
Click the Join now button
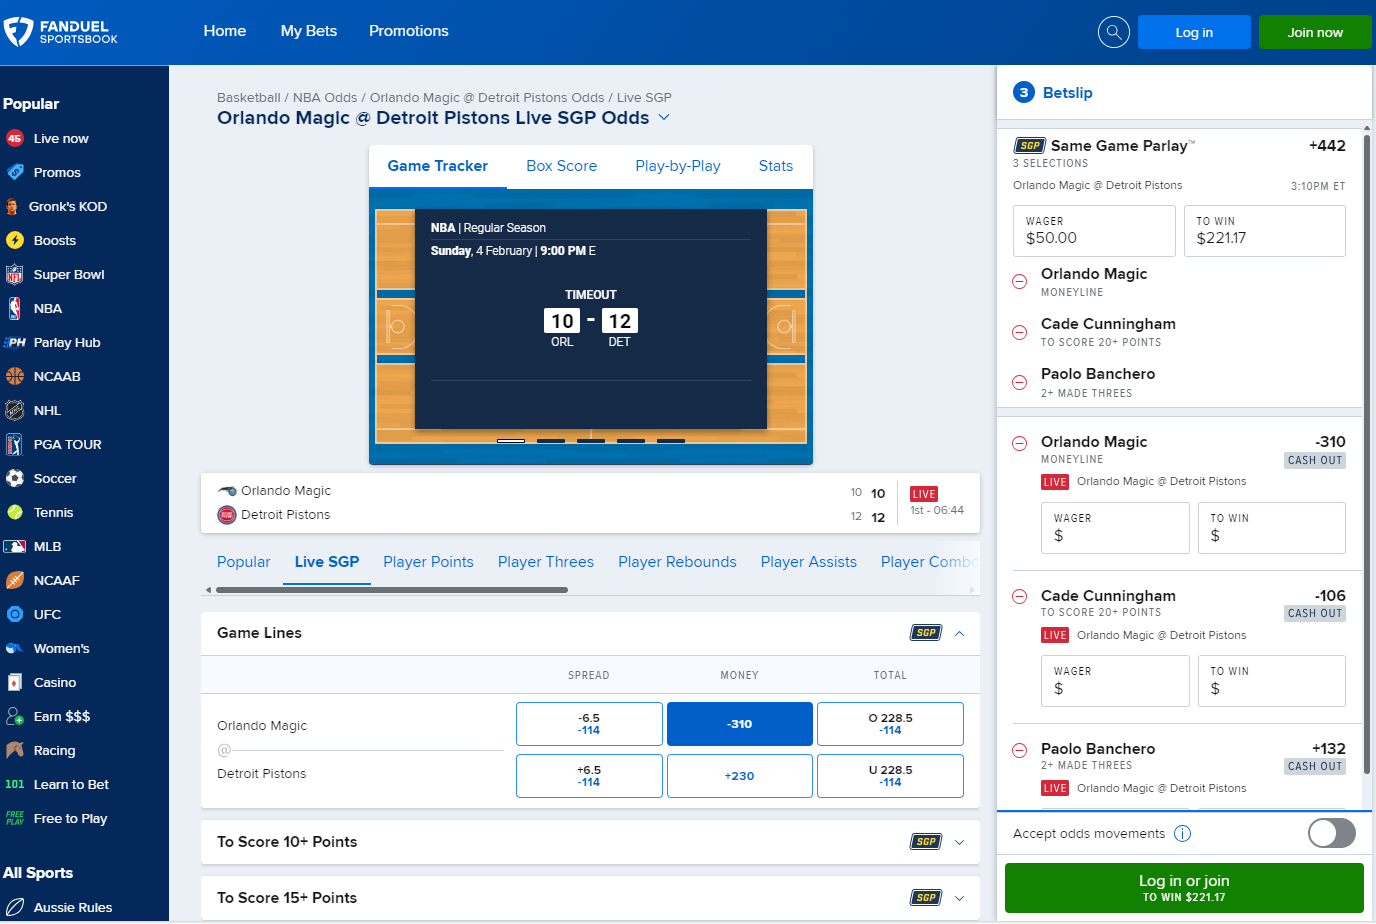tap(1315, 32)
